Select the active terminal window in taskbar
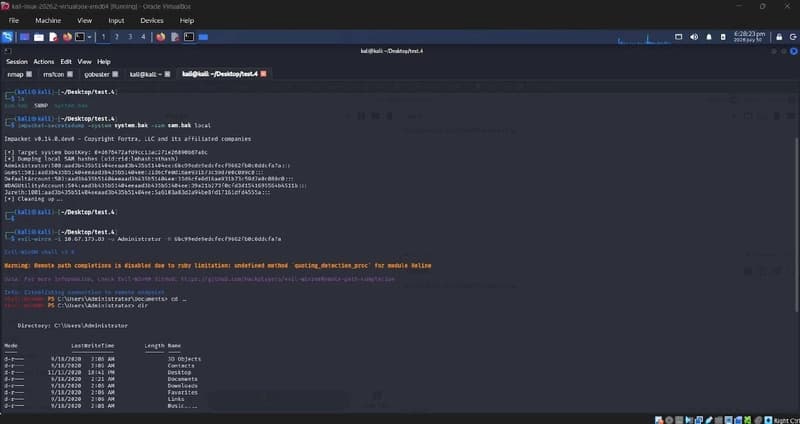The height and width of the screenshot is (424, 800). [x=189, y=37]
